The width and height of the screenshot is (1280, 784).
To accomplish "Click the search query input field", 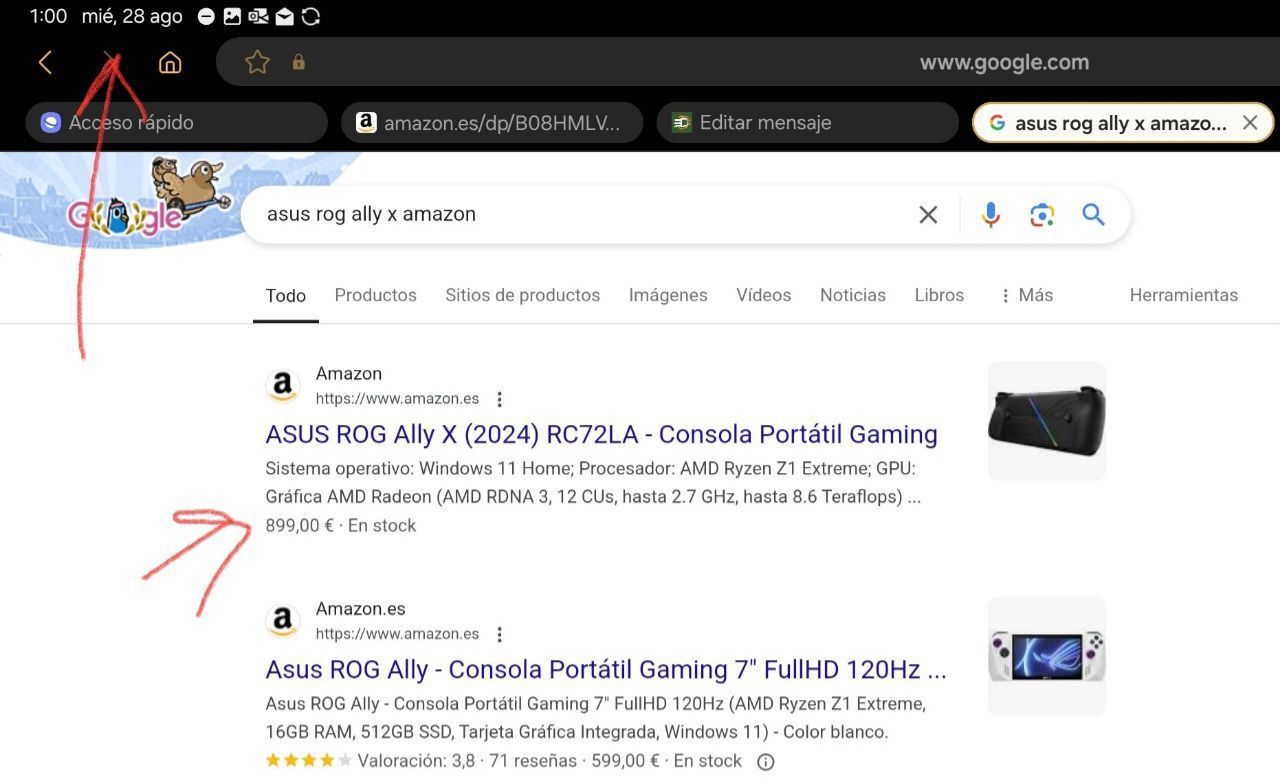I will [x=580, y=214].
